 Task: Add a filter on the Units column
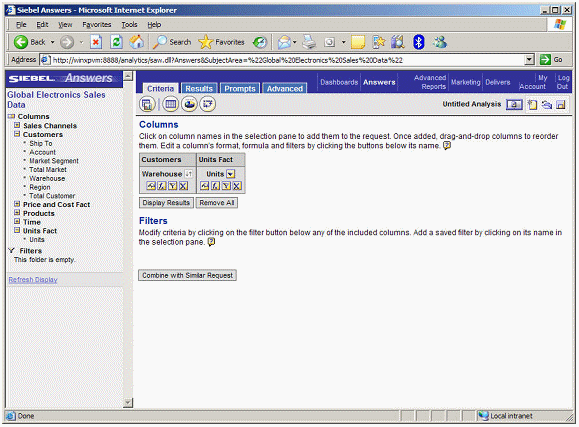tap(226, 186)
